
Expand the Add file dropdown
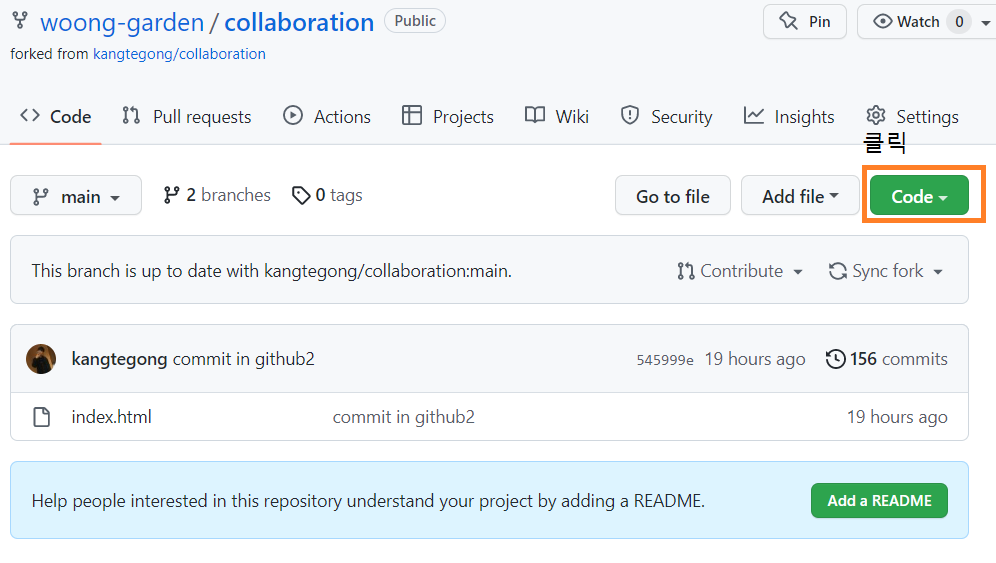(x=800, y=196)
